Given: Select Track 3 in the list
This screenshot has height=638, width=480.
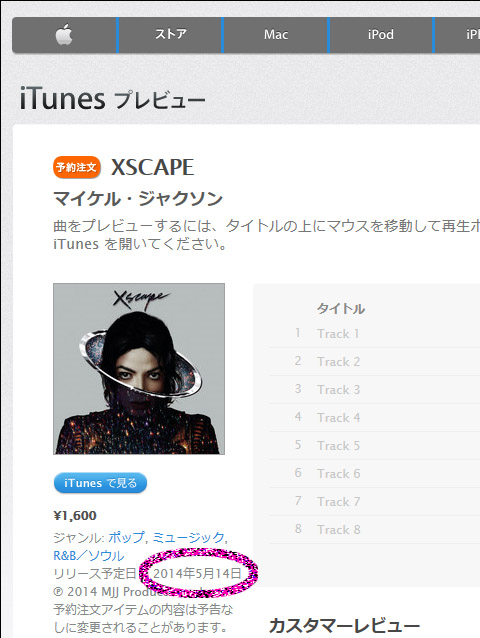Looking at the screenshot, I should [x=374, y=390].
